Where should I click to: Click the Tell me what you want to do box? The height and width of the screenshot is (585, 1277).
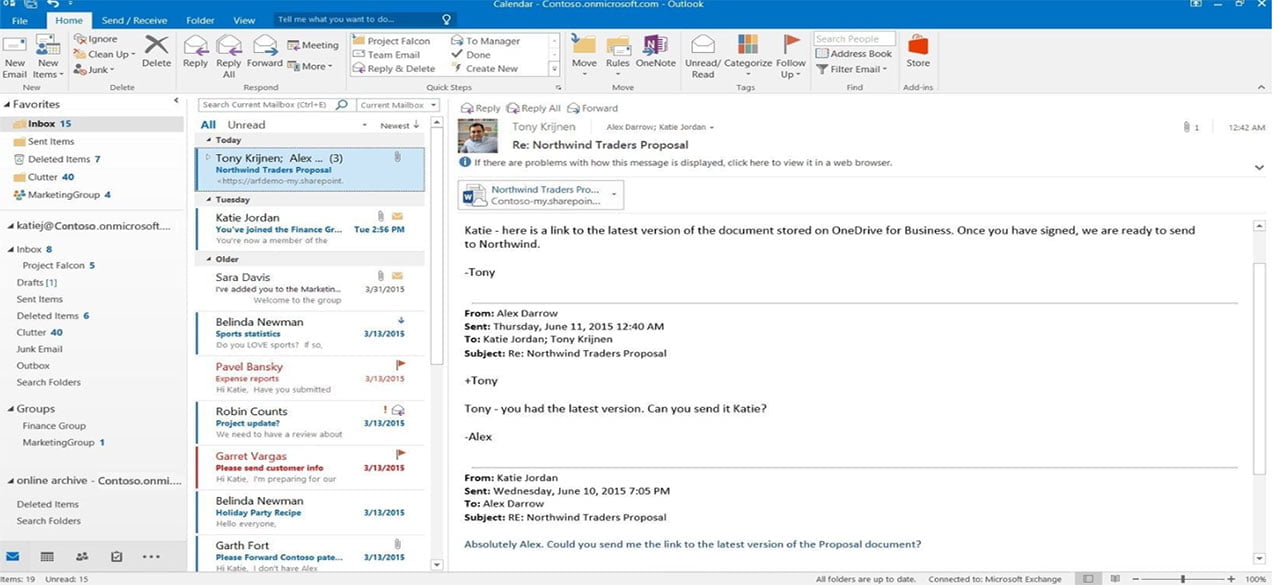coord(365,19)
